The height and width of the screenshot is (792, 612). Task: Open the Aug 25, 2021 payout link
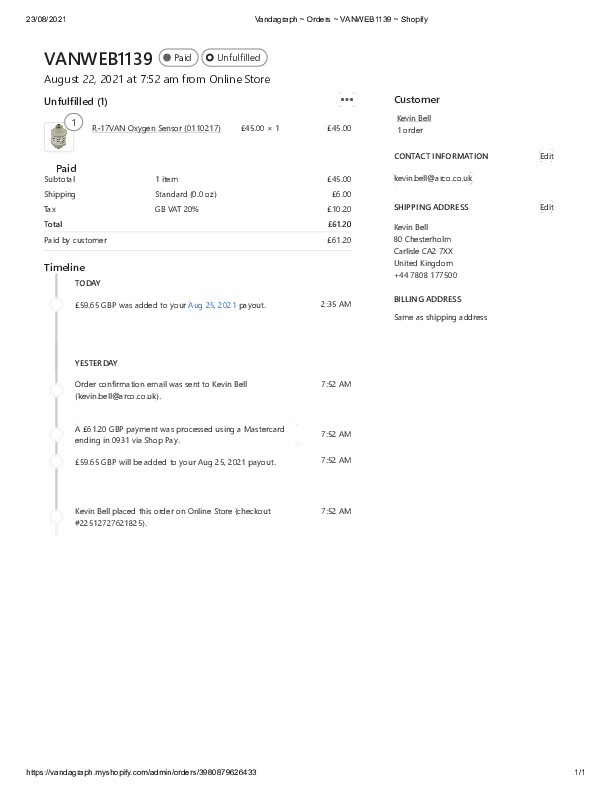(212, 304)
